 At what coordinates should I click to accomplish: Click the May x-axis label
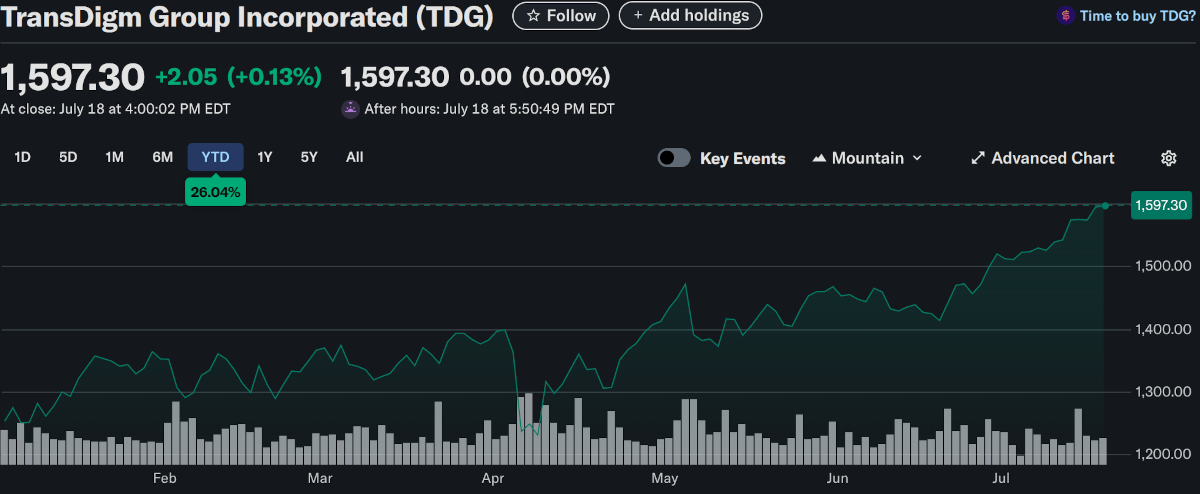coord(665,479)
